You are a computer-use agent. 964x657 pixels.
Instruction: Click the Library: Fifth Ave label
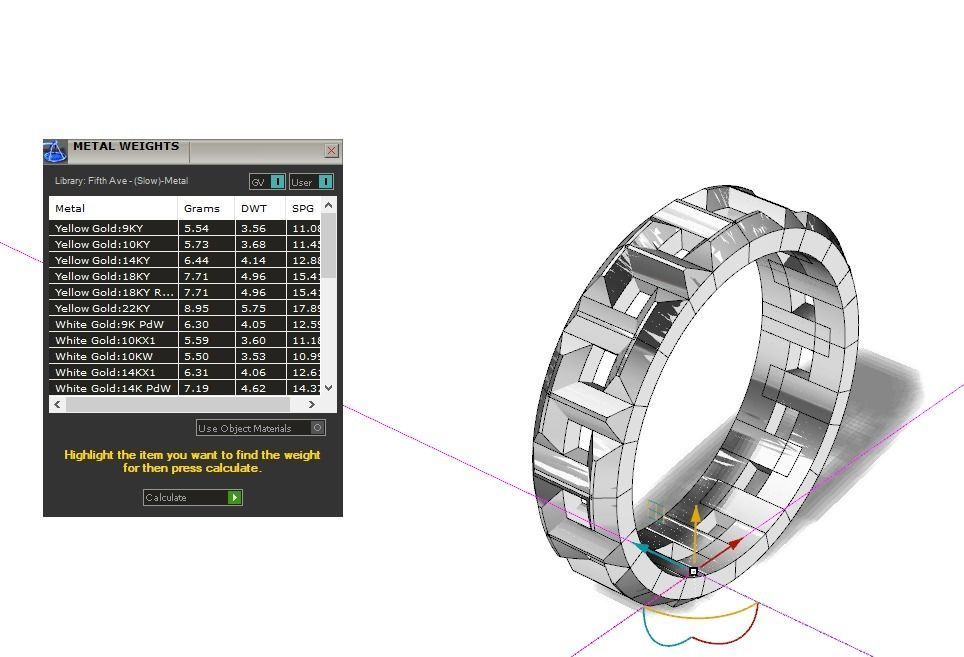[x=121, y=181]
